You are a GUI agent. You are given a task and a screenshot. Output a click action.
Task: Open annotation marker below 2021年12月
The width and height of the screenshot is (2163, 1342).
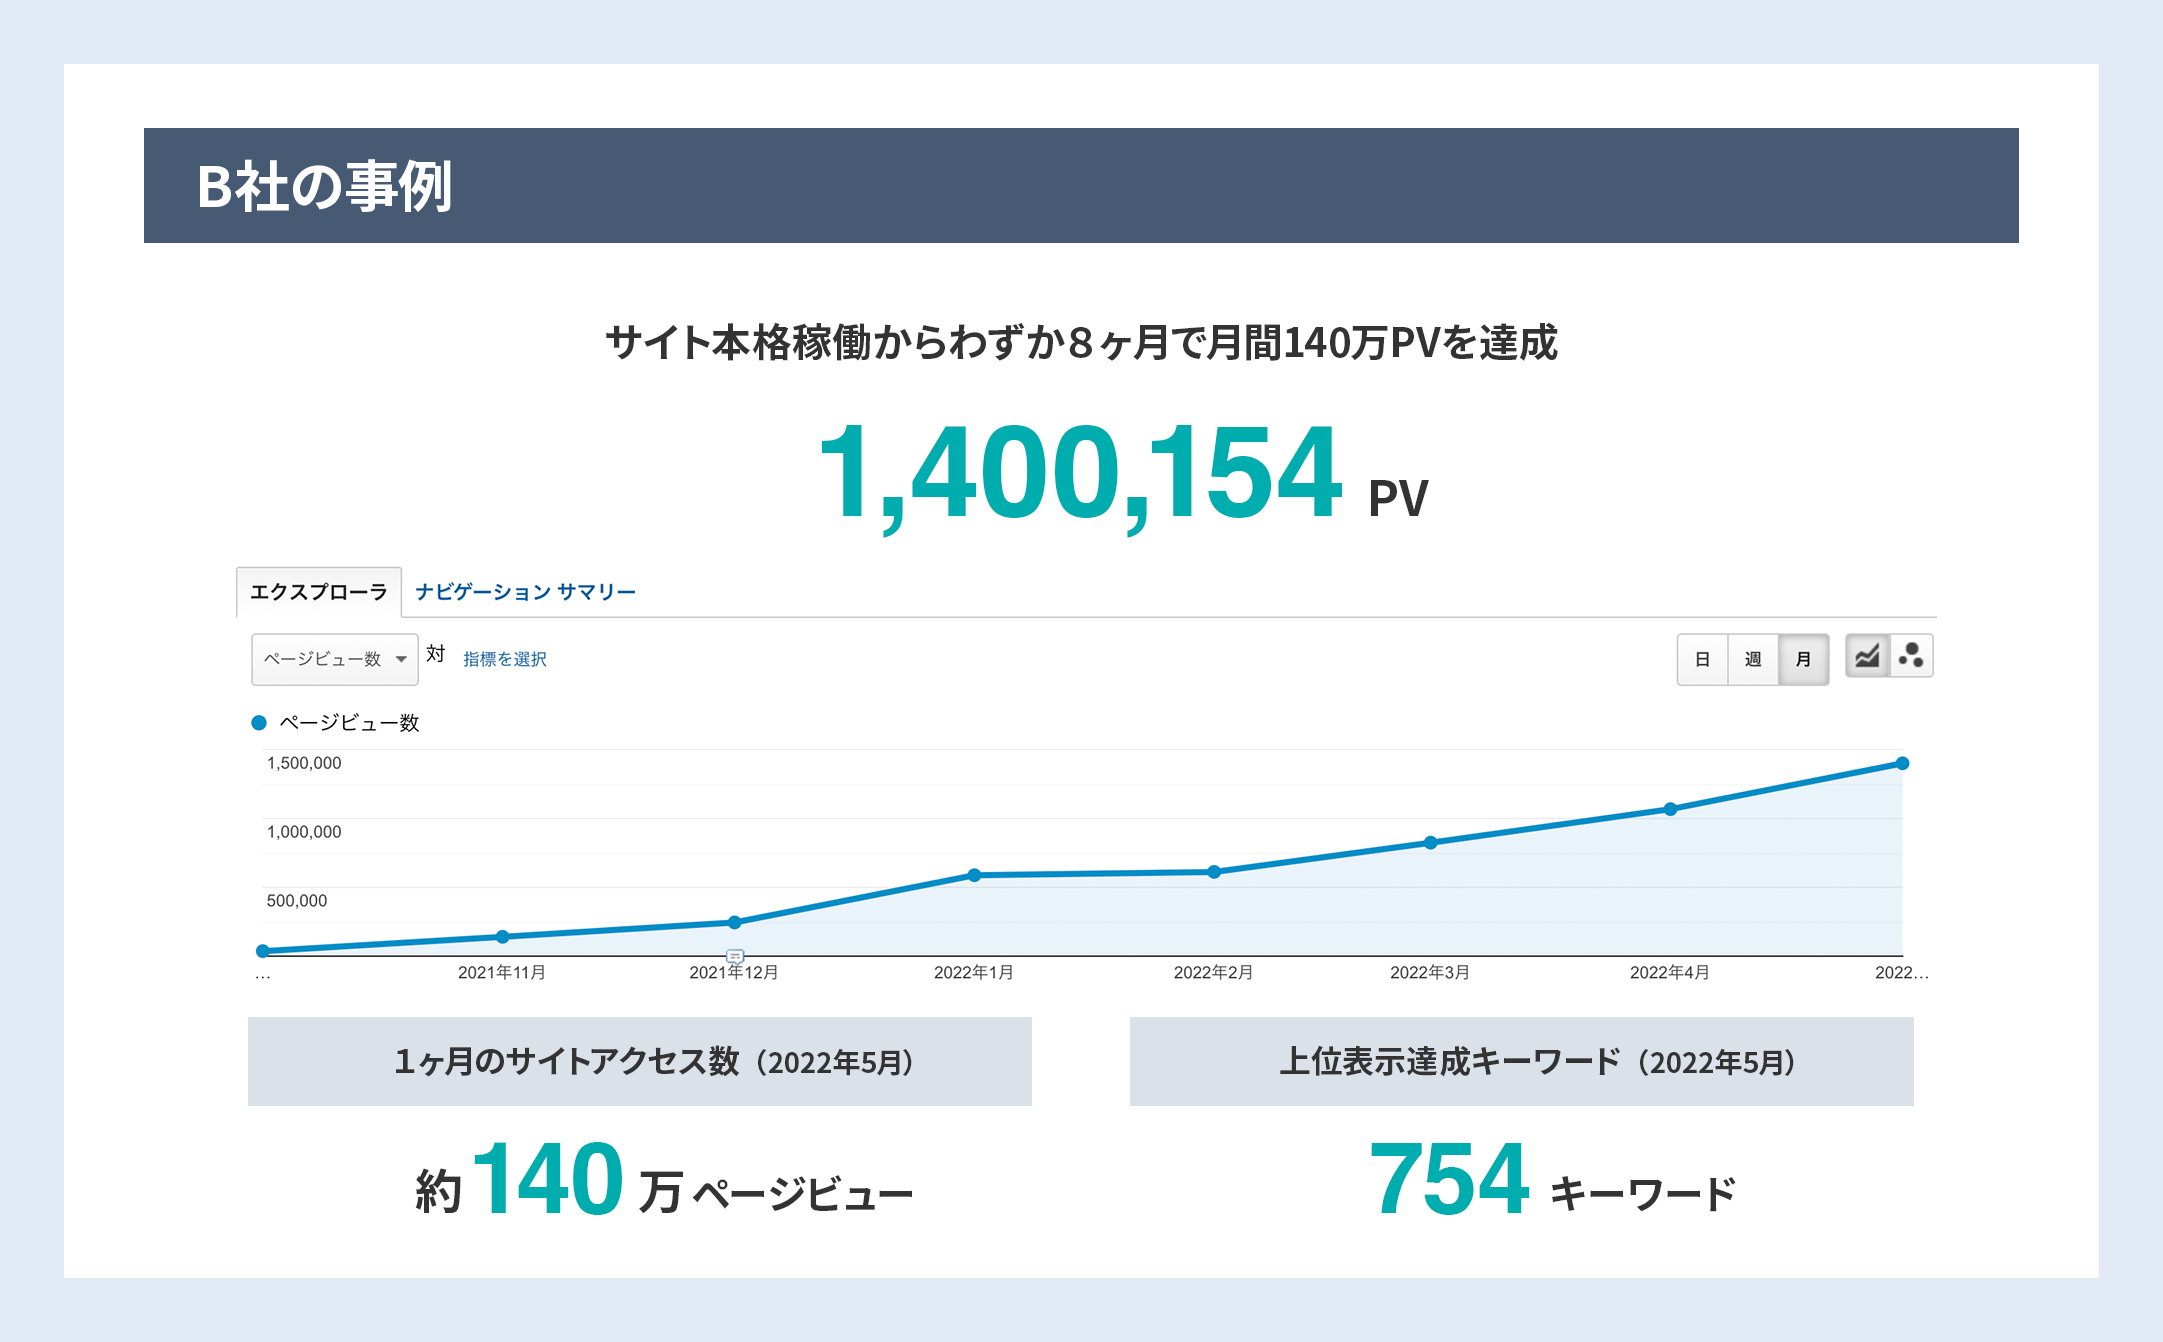pos(735,957)
